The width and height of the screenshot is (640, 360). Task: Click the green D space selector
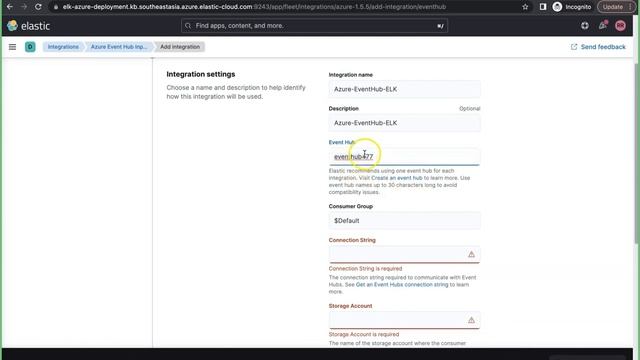pyautogui.click(x=30, y=47)
